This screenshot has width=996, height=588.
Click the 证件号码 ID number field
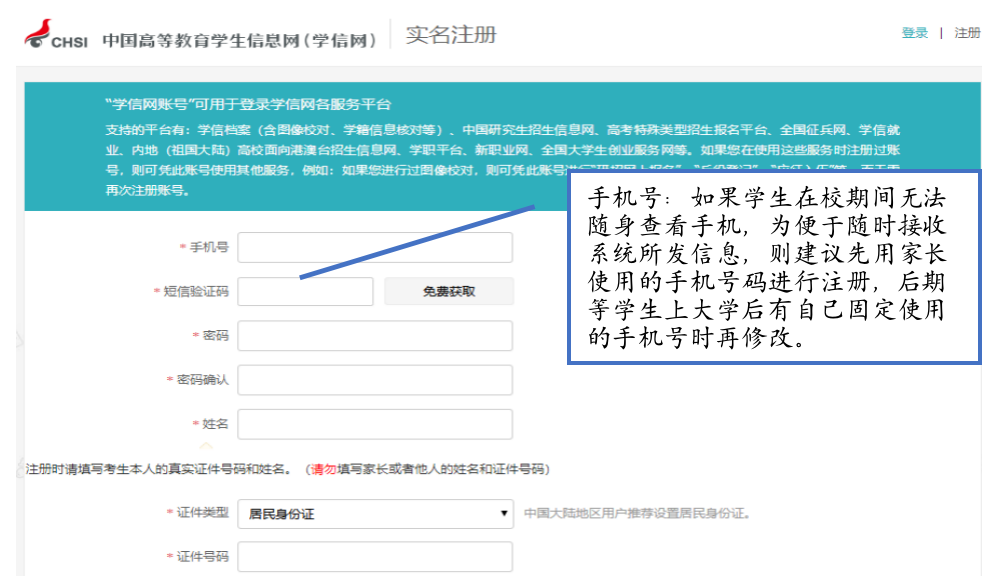pyautogui.click(x=375, y=556)
